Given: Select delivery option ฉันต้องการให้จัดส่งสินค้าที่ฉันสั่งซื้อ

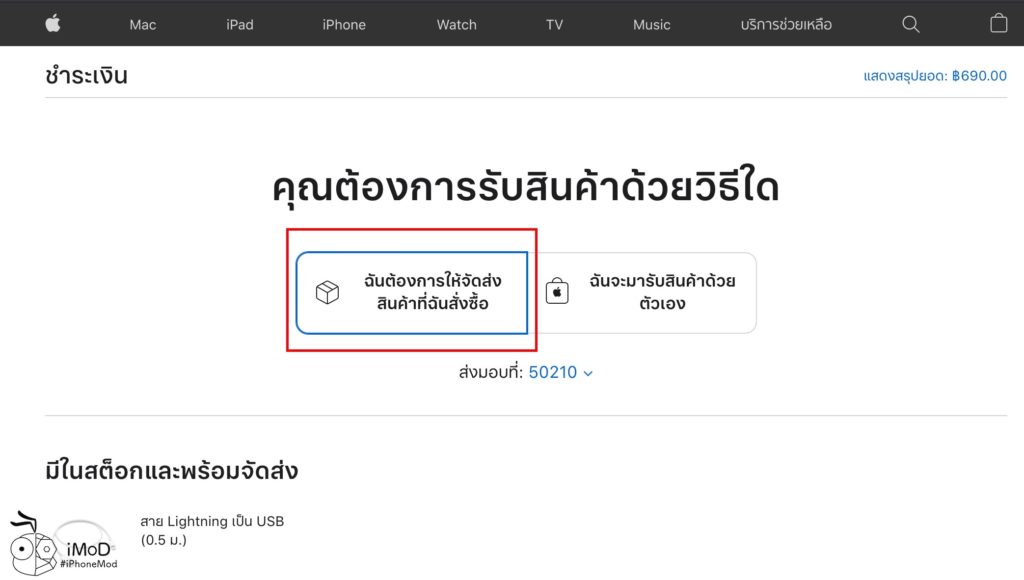Looking at the screenshot, I should click(x=412, y=292).
